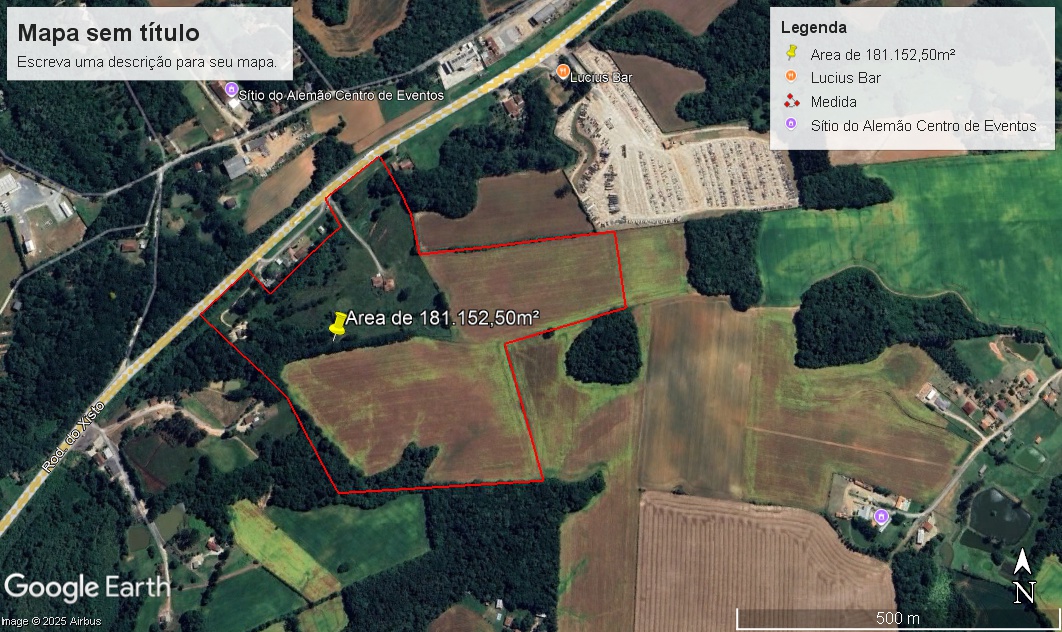Click the 'Rod. do Xisto' road label

tap(74, 436)
